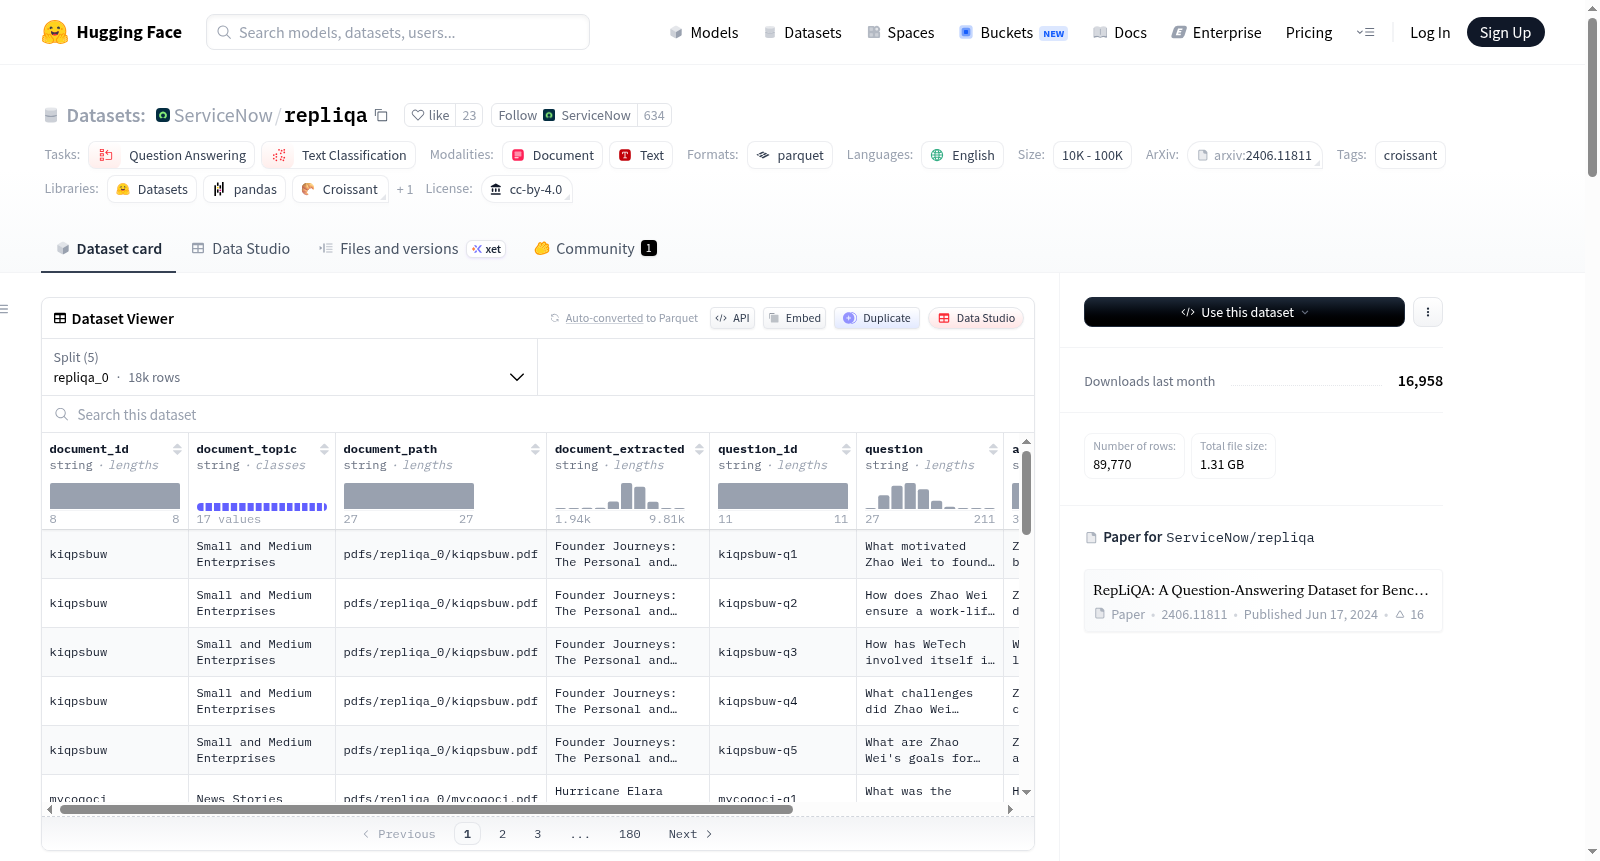Screen dimensions: 1600x861
Task: Select the English language tag
Action: (962, 155)
